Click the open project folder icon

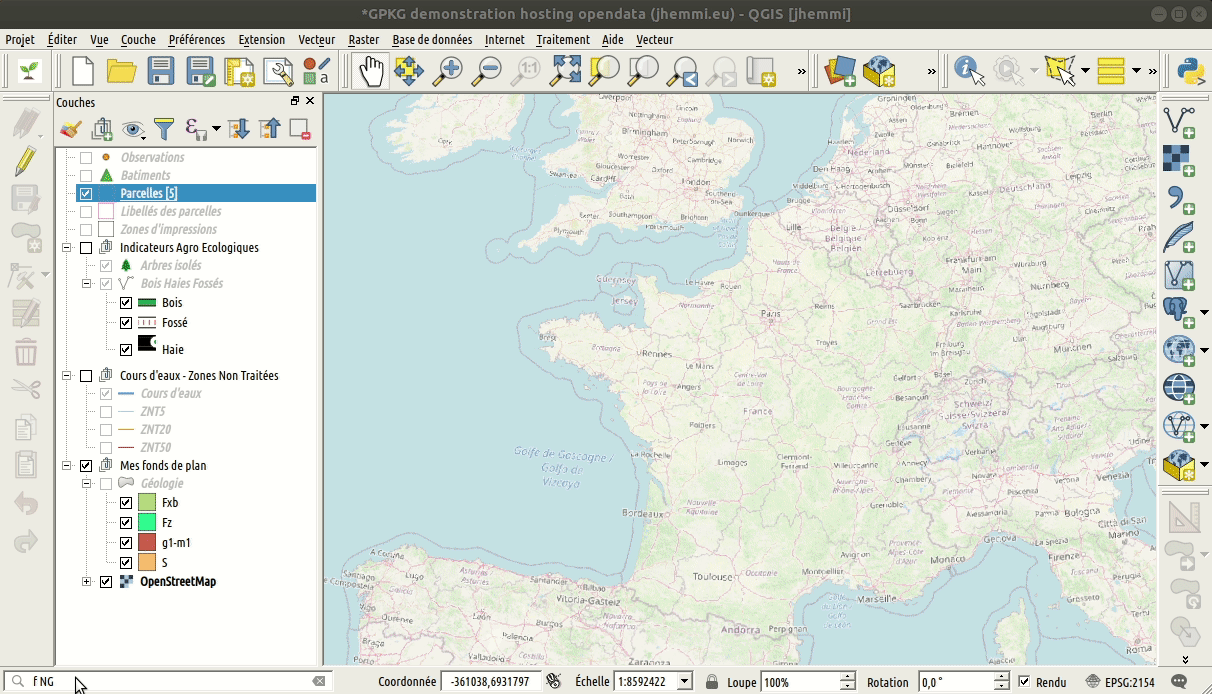[122, 71]
